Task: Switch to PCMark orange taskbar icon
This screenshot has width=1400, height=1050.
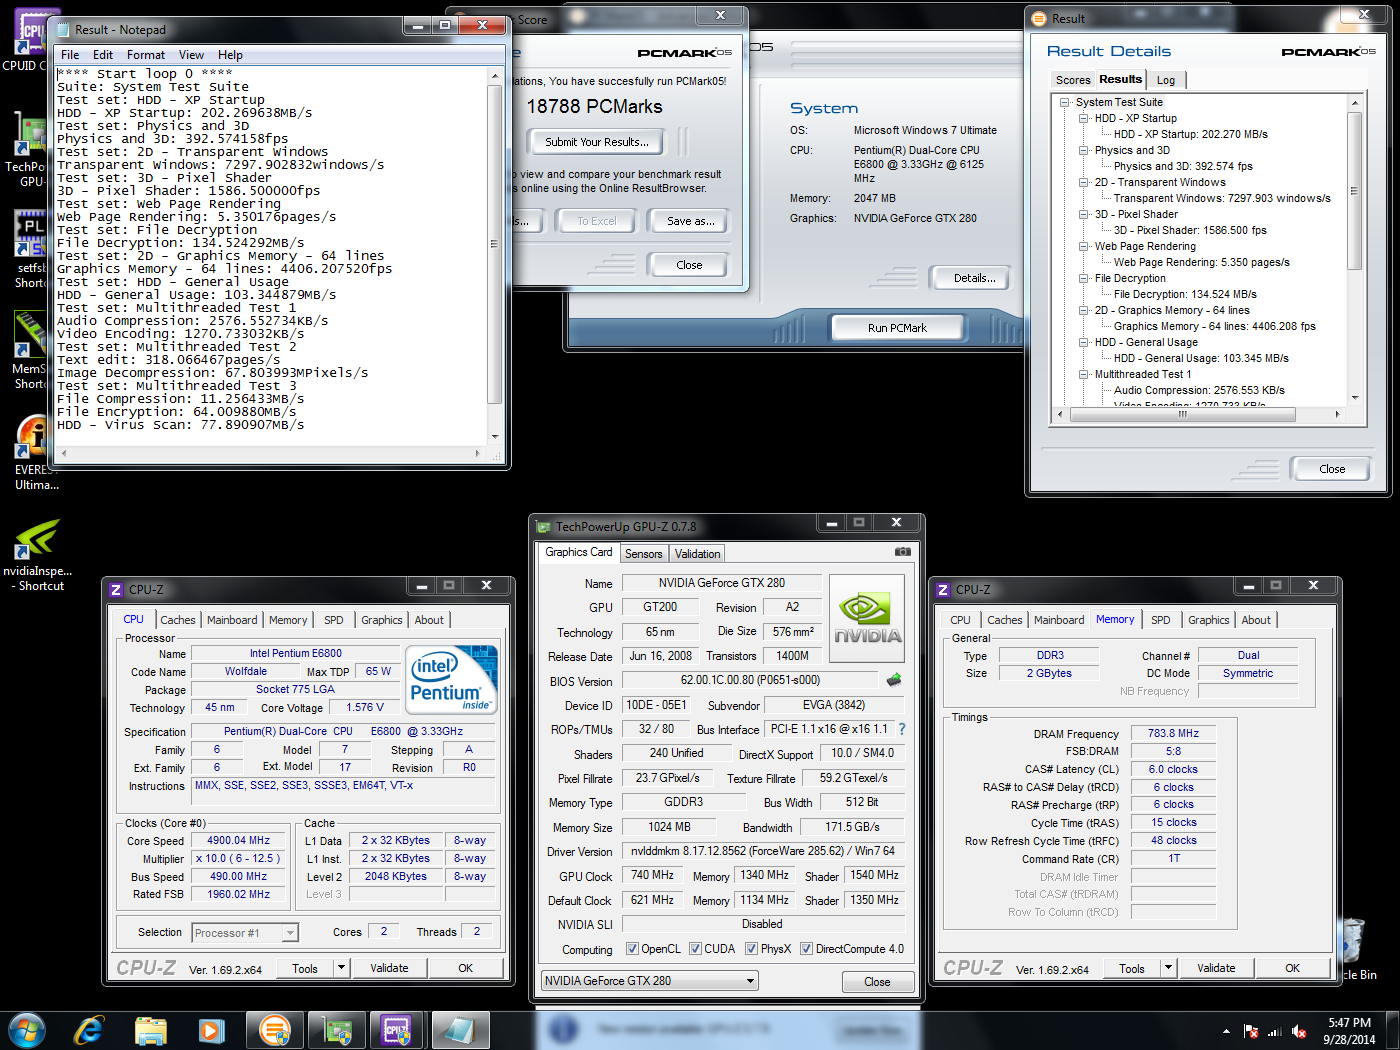Action: coord(275,1030)
